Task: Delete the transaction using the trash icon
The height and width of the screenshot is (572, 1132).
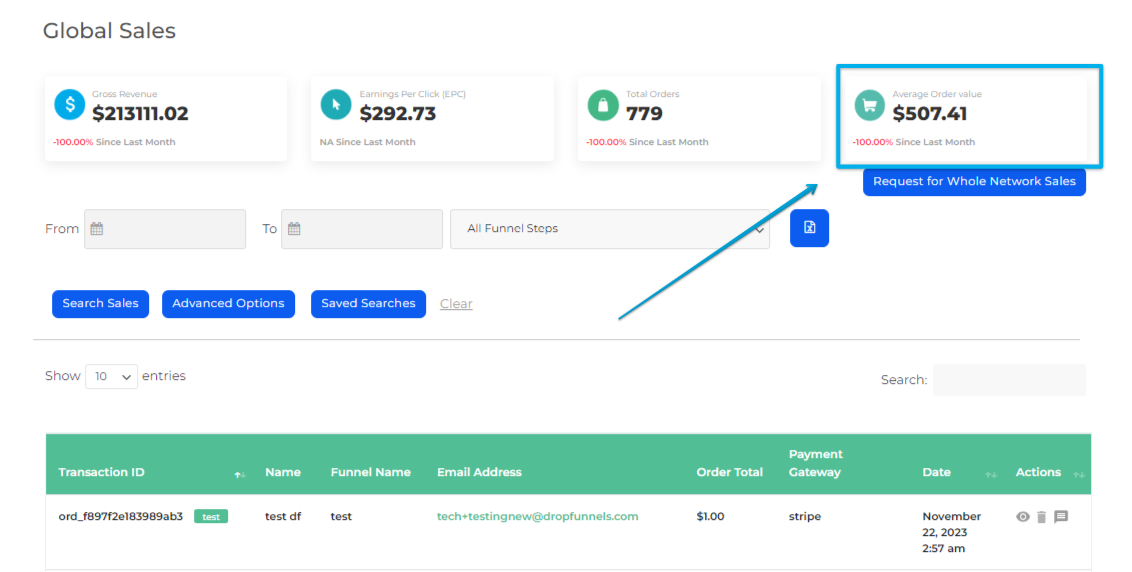Action: click(1041, 517)
